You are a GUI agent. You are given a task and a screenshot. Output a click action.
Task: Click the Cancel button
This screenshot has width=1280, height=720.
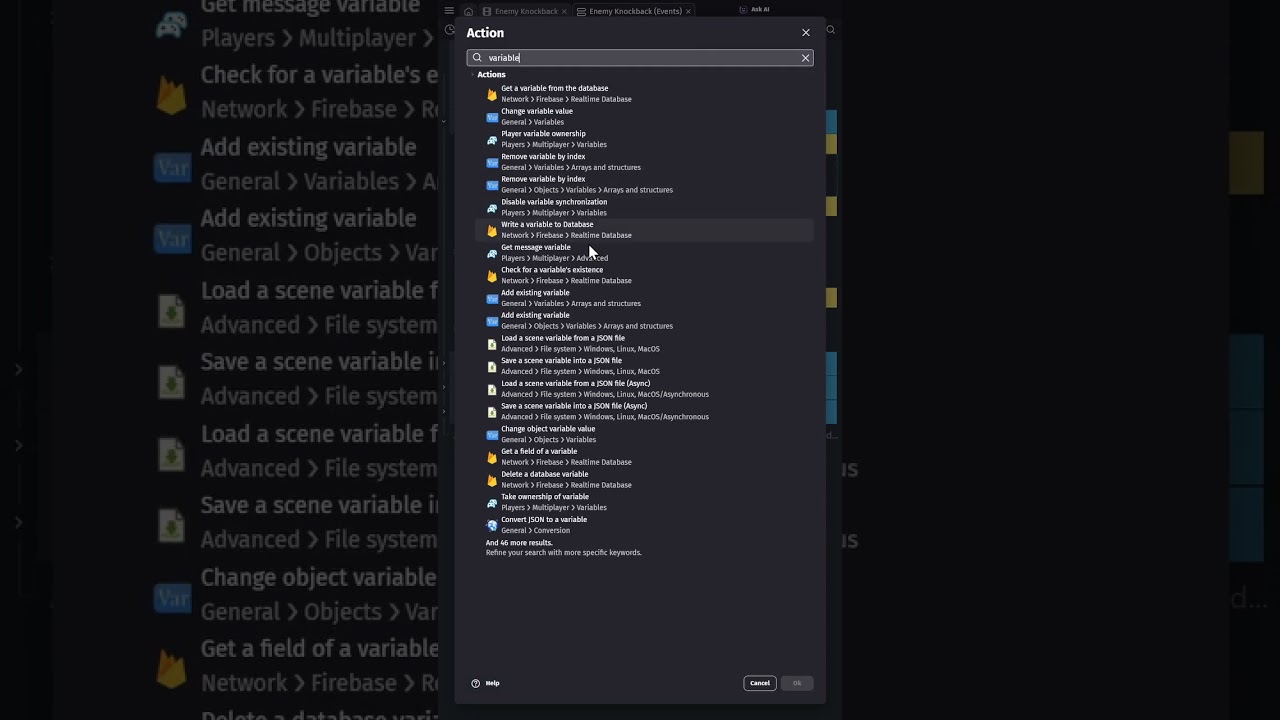coord(760,683)
